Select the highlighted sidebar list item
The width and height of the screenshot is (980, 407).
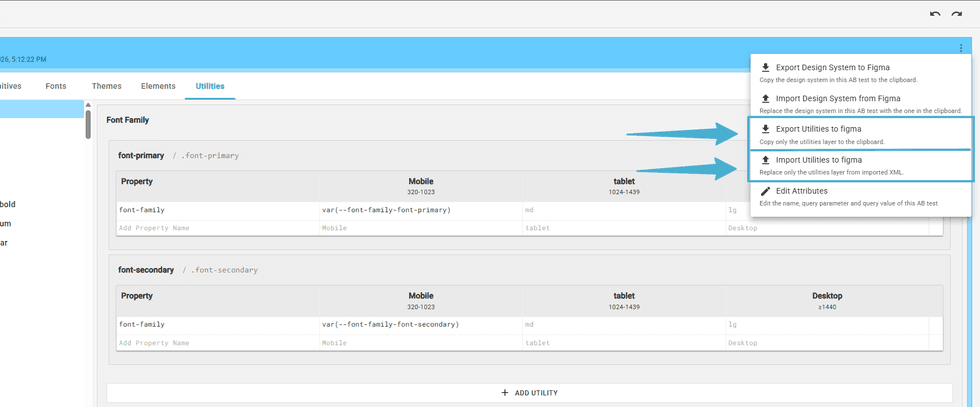[x=41, y=109]
